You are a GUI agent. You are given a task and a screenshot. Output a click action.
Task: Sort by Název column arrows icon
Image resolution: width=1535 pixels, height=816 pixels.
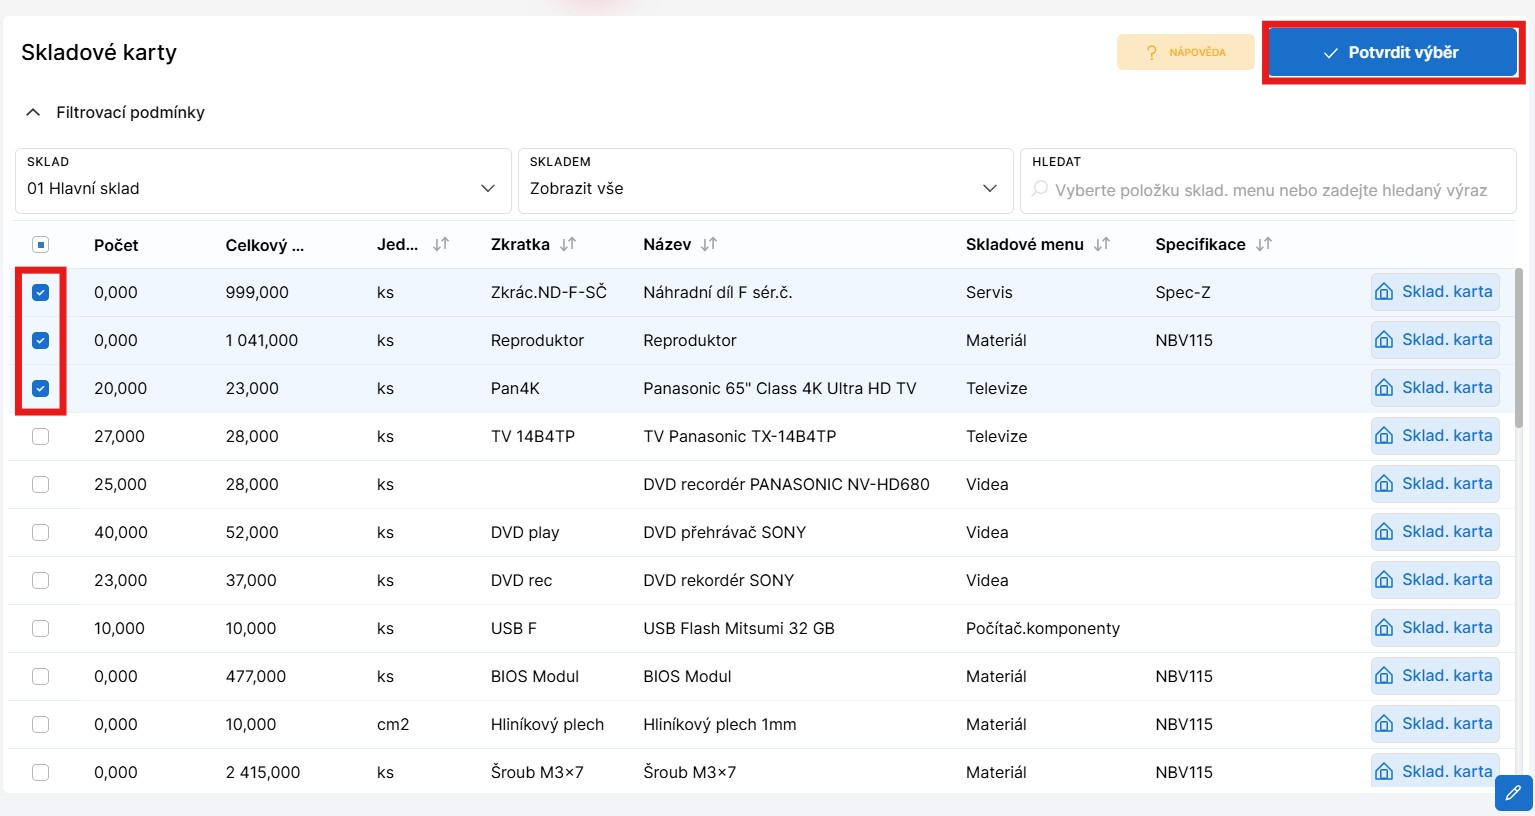pyautogui.click(x=709, y=244)
